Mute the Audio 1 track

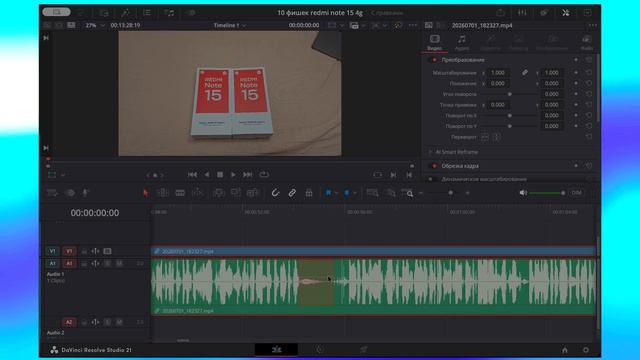[x=119, y=264]
